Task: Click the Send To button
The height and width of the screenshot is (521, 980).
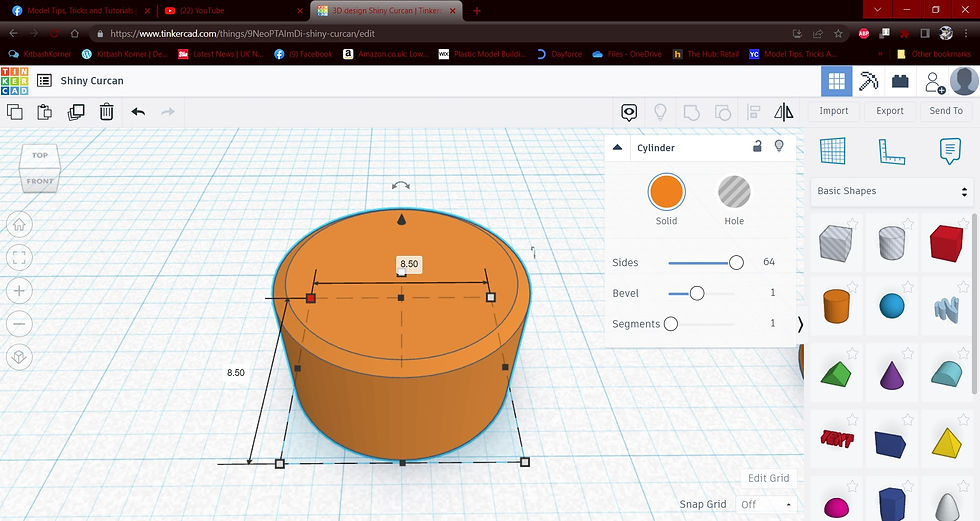Action: coord(946,111)
